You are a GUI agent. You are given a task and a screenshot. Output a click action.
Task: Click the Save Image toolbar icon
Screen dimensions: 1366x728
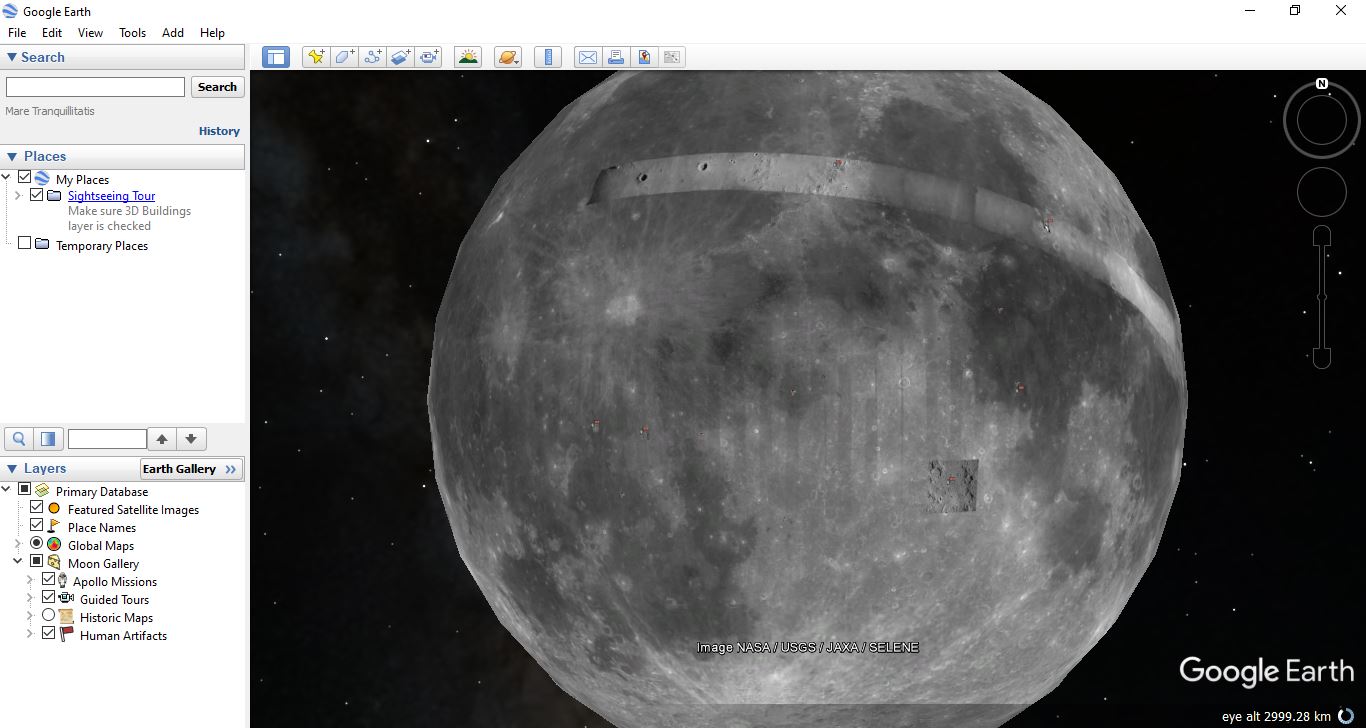(672, 57)
